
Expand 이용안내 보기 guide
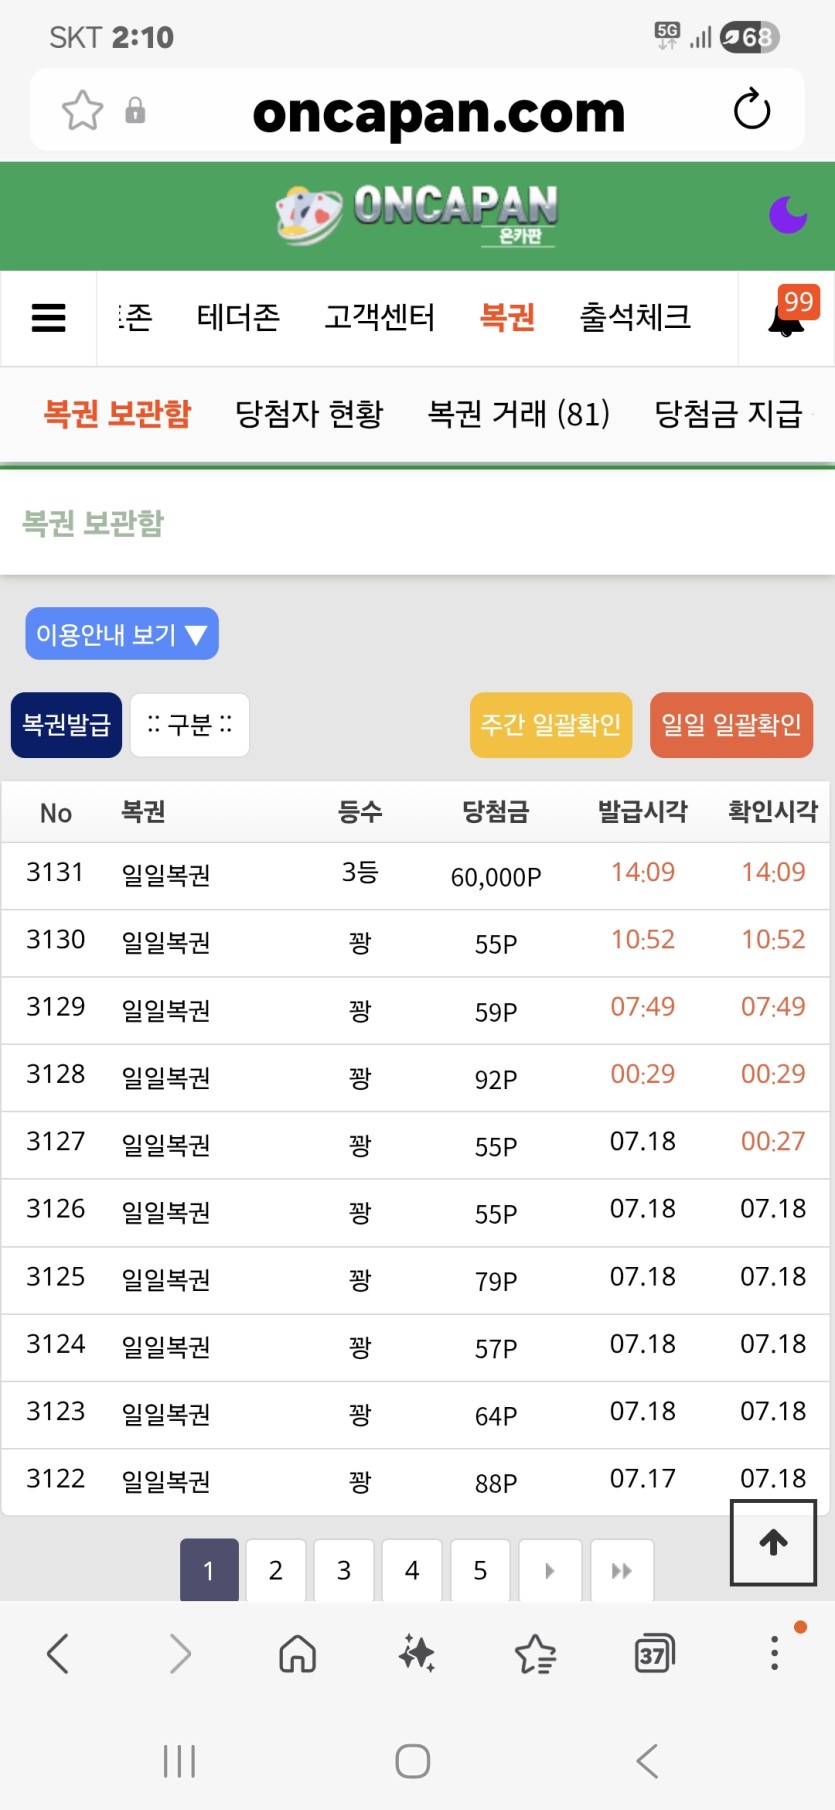pos(122,634)
